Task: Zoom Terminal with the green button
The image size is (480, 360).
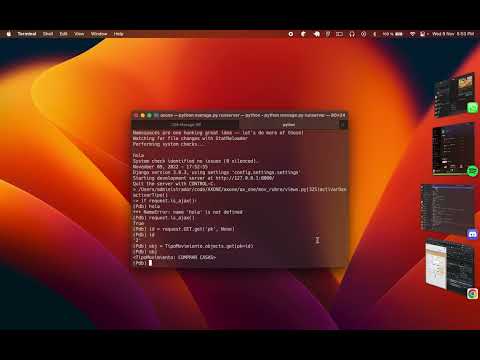Action: click(x=149, y=115)
